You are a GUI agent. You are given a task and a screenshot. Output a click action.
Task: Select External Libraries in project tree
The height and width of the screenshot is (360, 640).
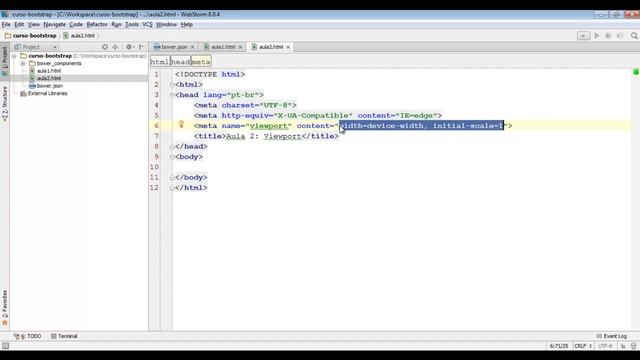point(44,93)
